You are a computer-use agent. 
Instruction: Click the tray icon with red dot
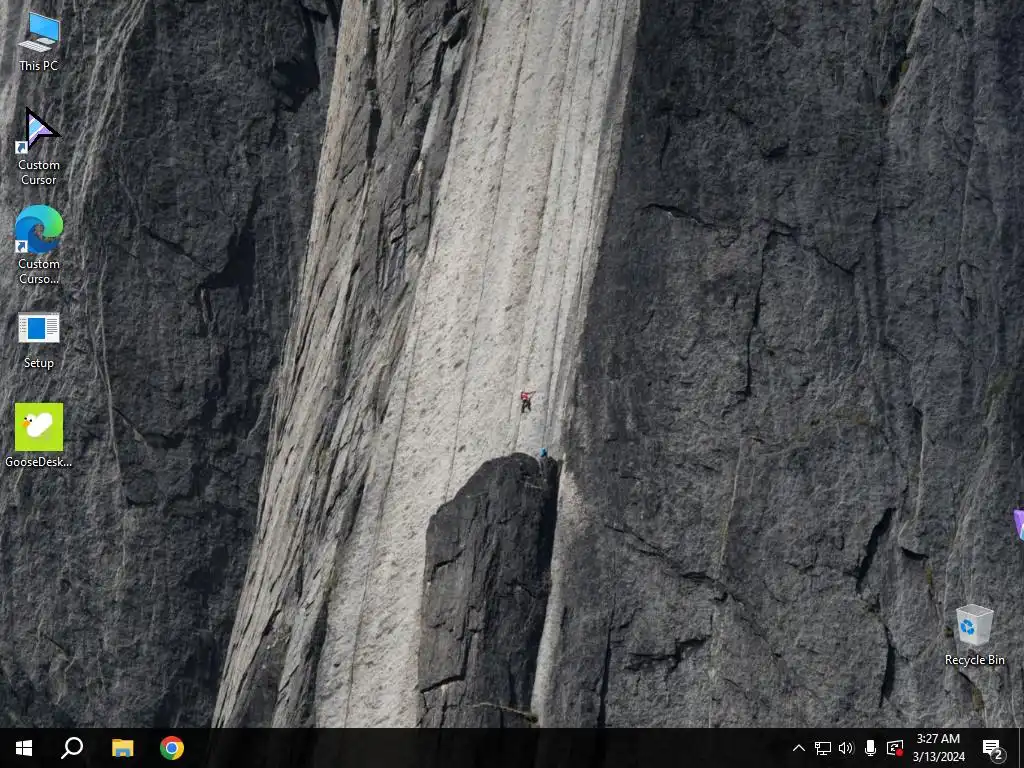click(x=895, y=748)
